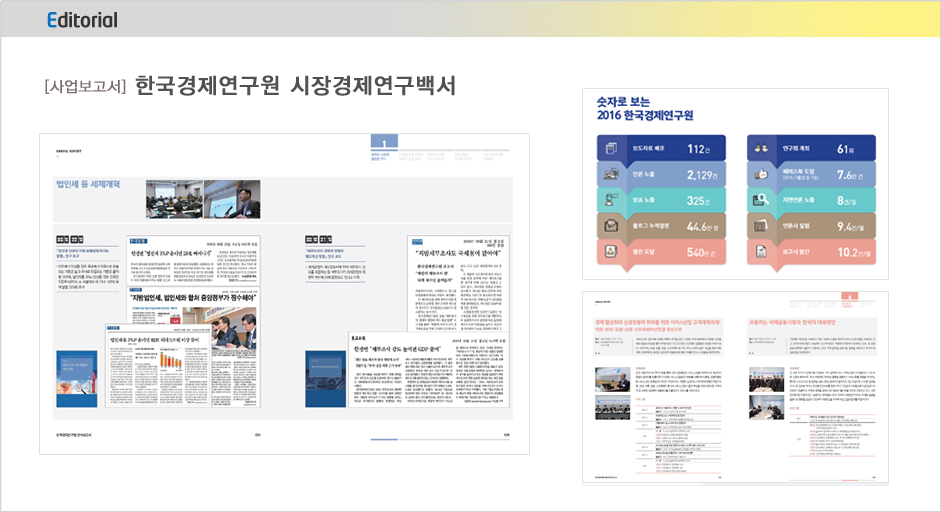Click the orange heading on lower spread's left page
This screenshot has width=941, height=512.
656,326
